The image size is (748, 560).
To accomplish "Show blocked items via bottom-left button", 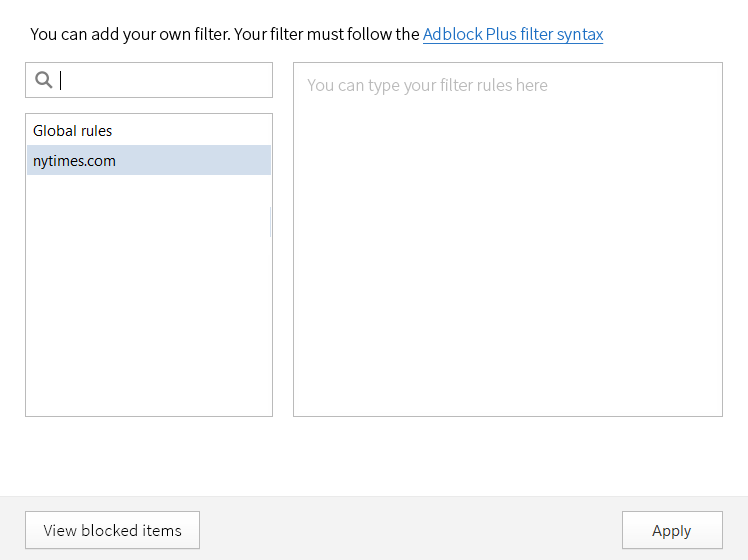I will 112,530.
